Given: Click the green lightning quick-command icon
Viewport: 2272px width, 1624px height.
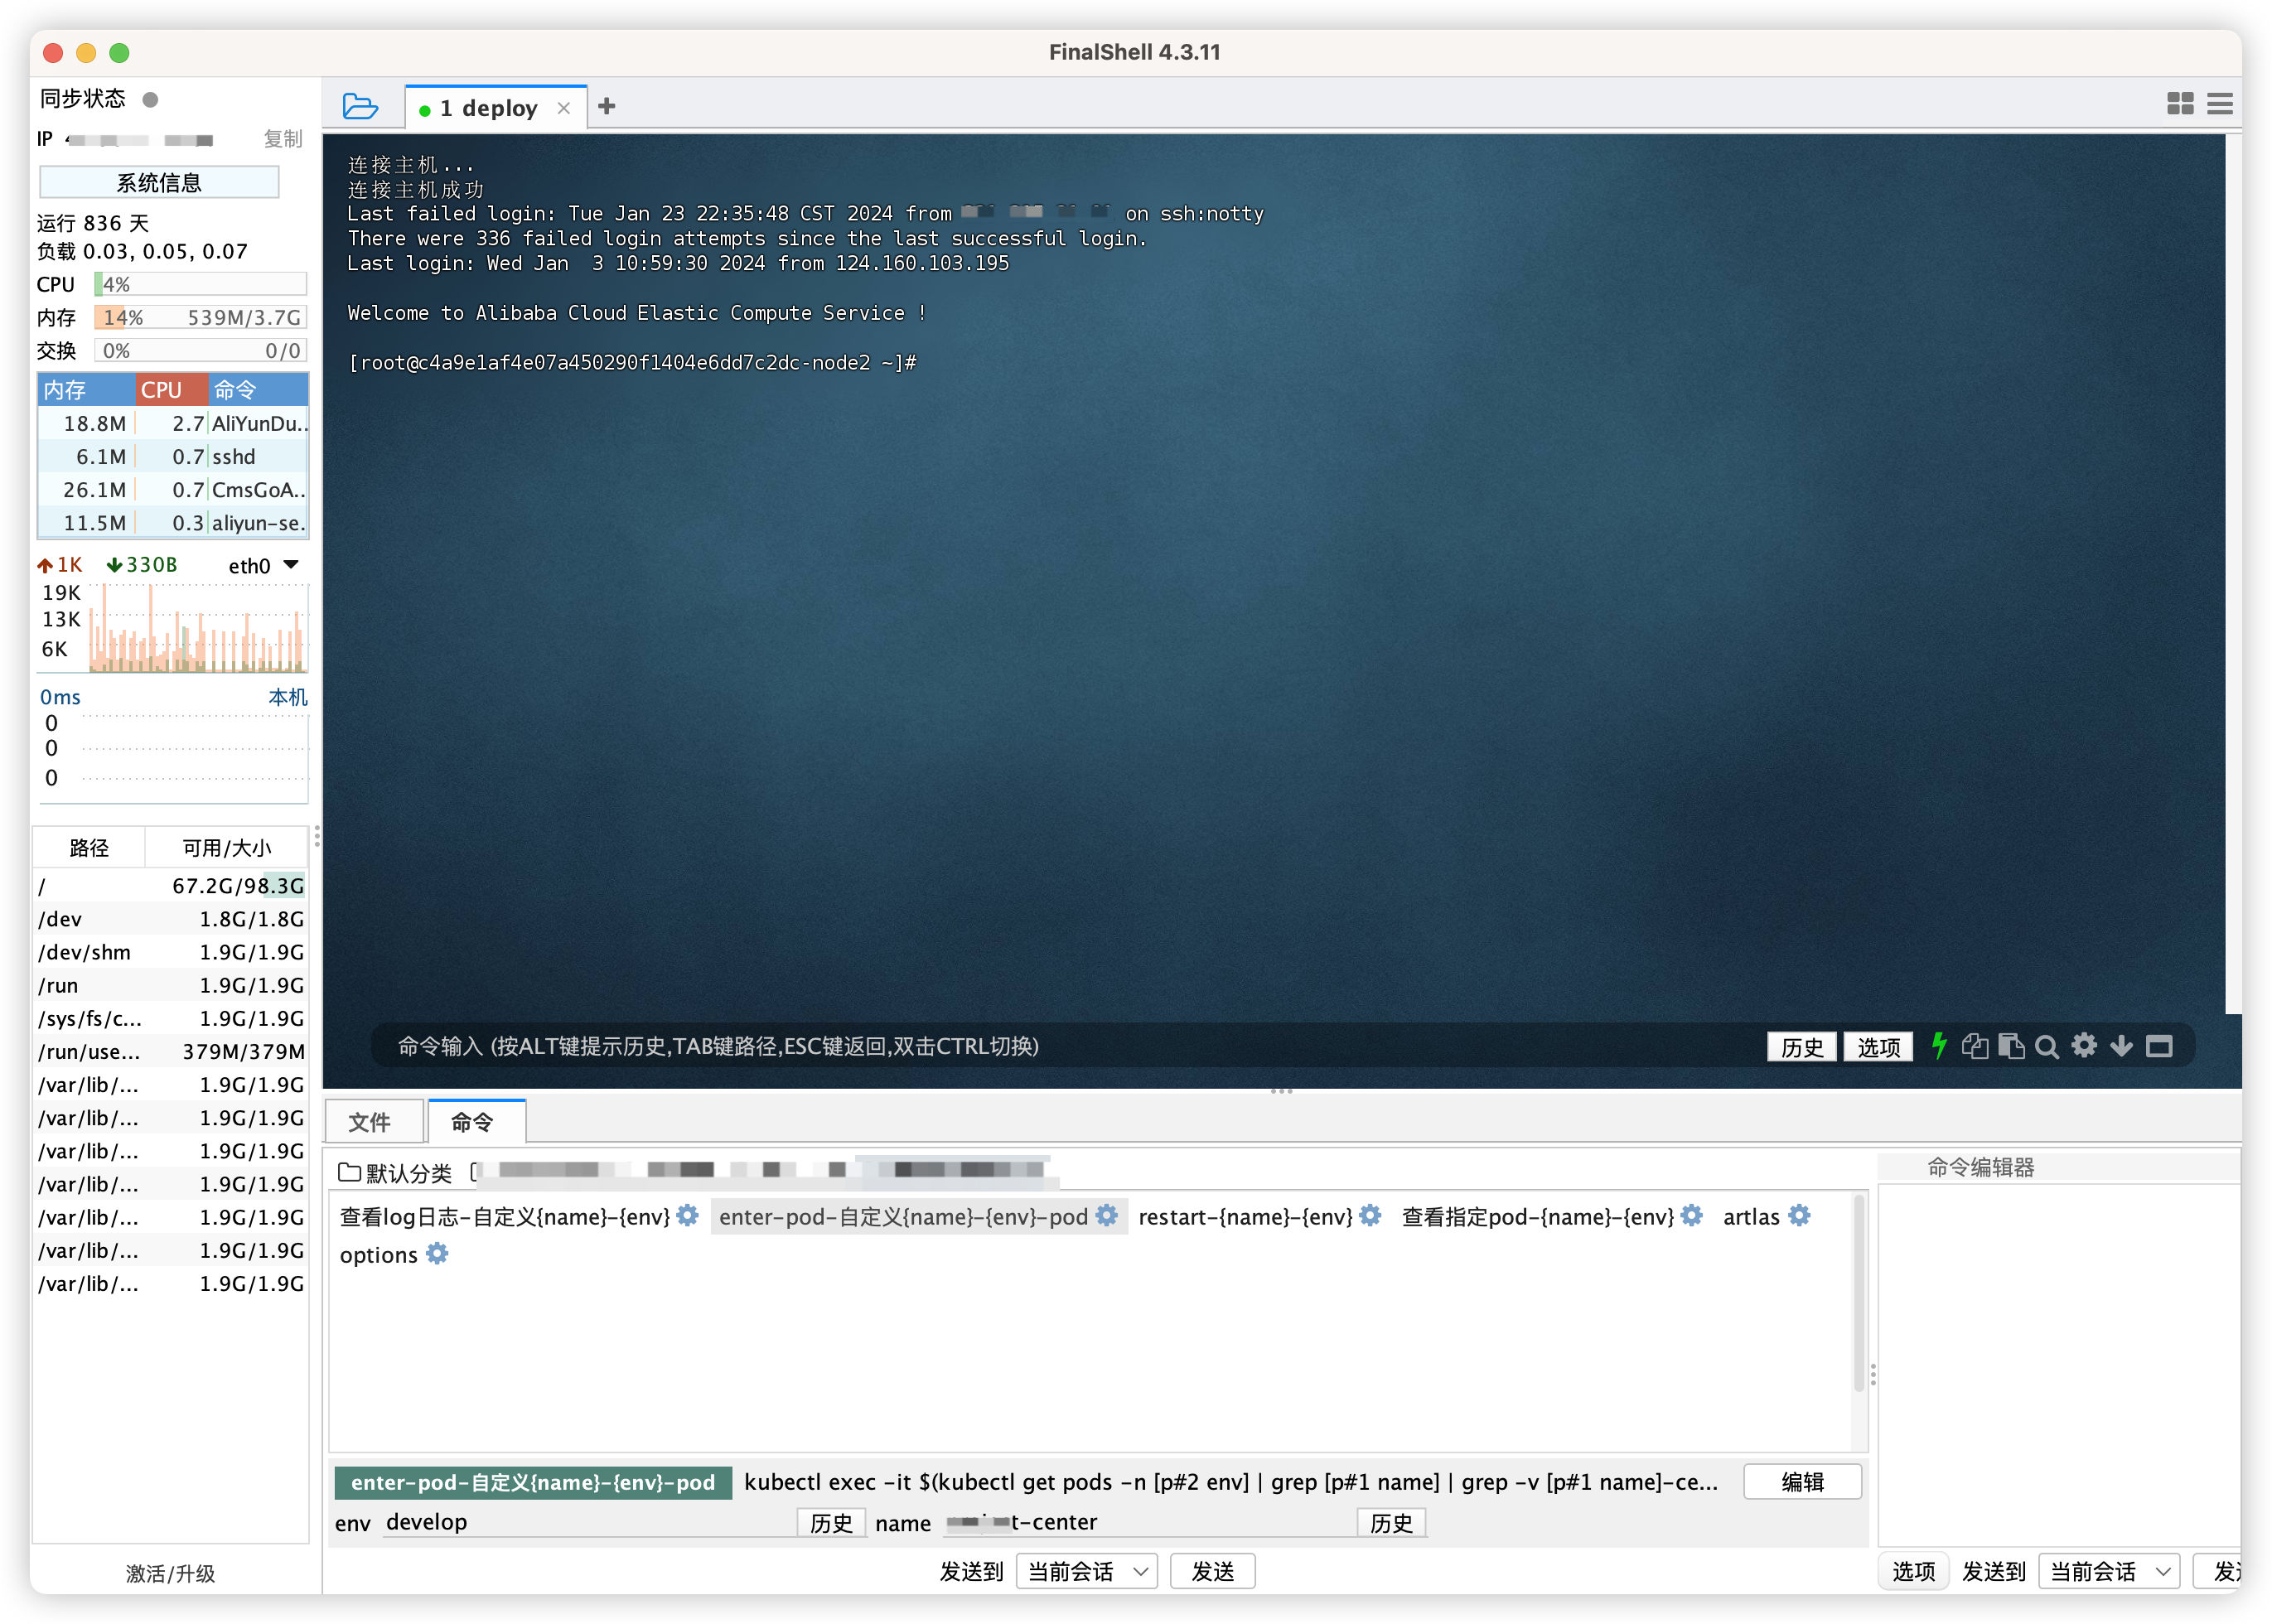Looking at the screenshot, I should pos(1939,1046).
